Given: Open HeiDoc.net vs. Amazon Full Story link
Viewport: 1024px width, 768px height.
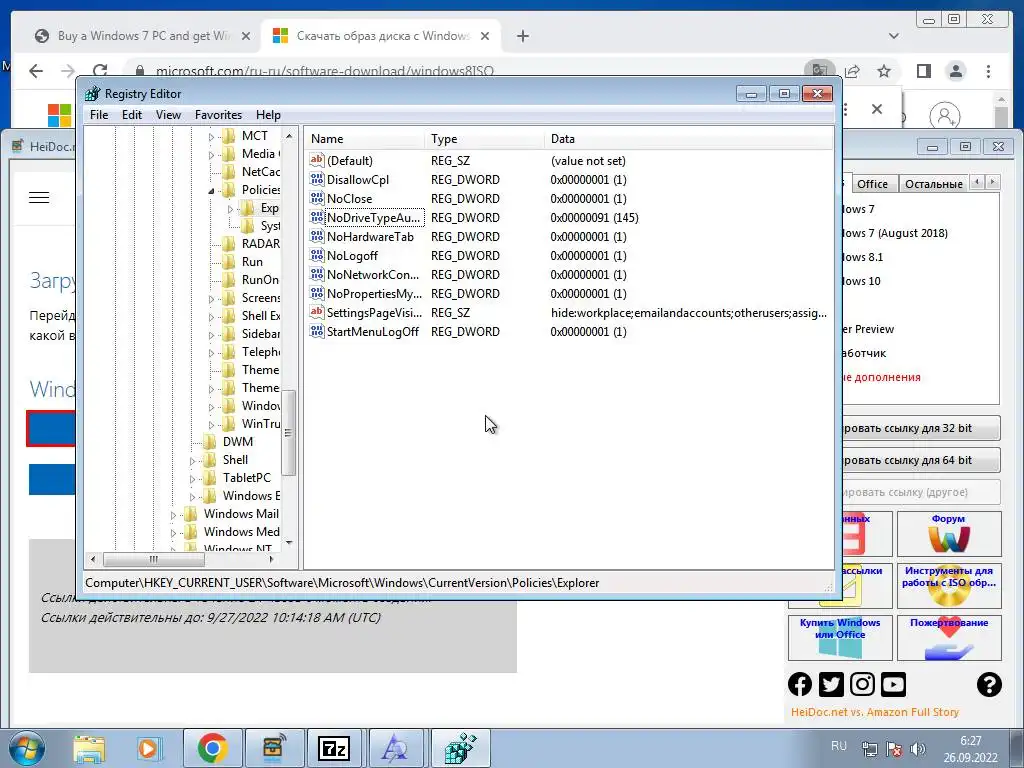Looking at the screenshot, I should click(874, 712).
